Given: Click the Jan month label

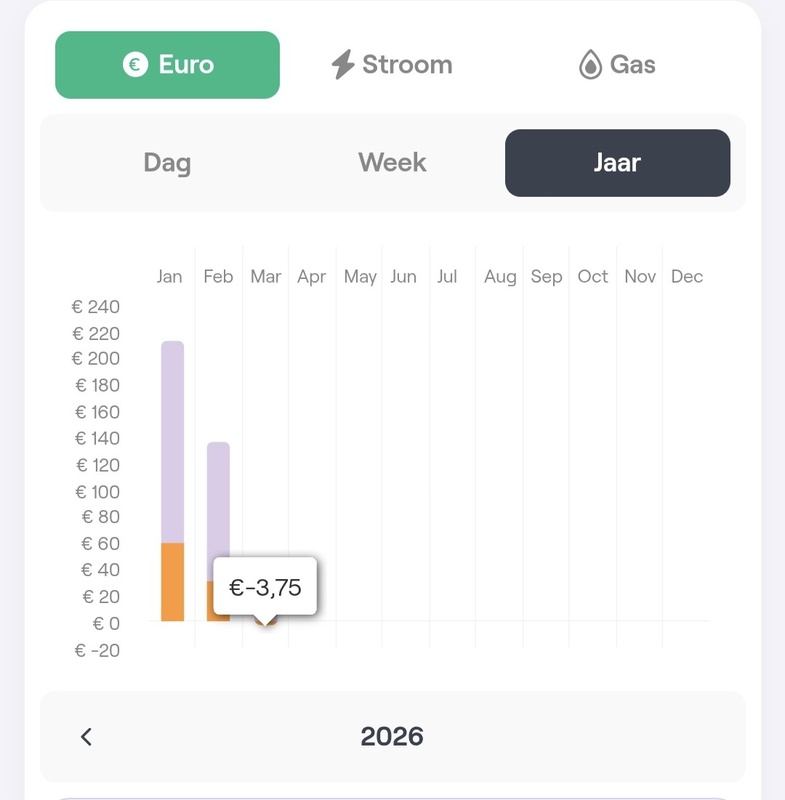Looking at the screenshot, I should pyautogui.click(x=170, y=276).
